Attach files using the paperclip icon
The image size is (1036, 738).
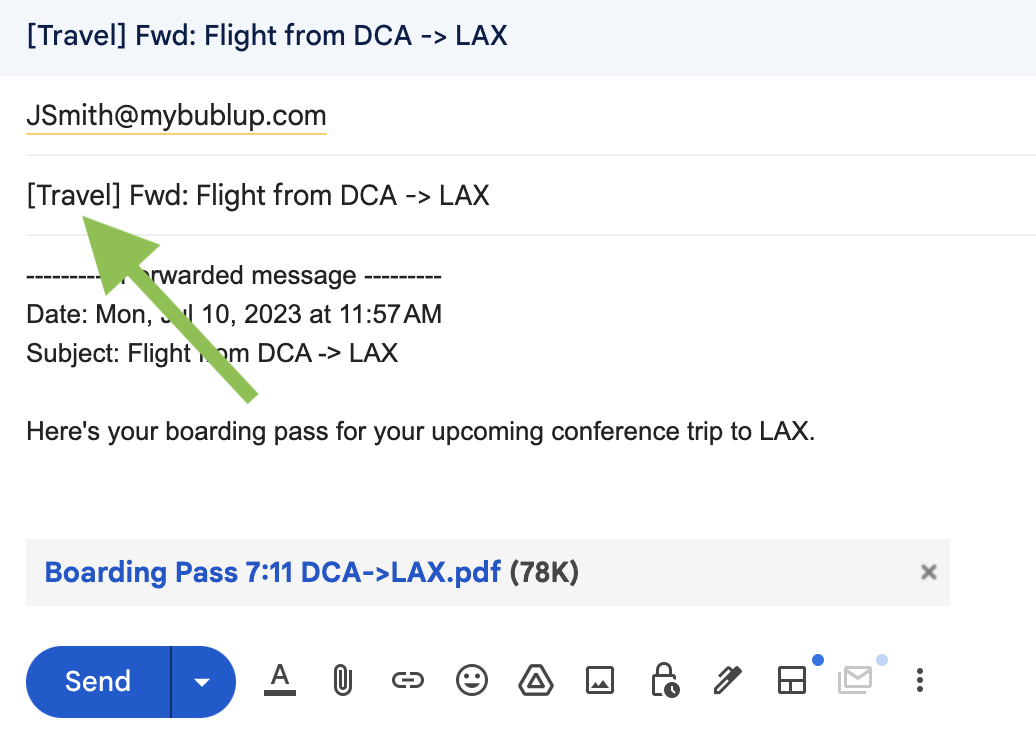[x=342, y=681]
